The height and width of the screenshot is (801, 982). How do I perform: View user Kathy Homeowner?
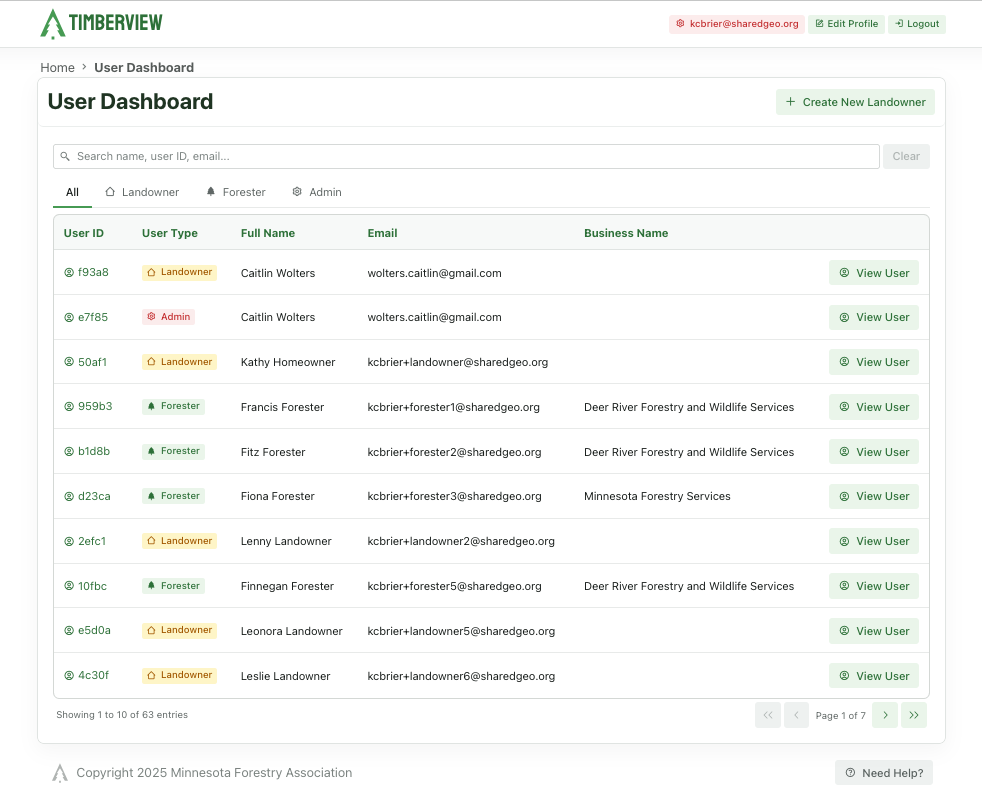[x=874, y=362]
